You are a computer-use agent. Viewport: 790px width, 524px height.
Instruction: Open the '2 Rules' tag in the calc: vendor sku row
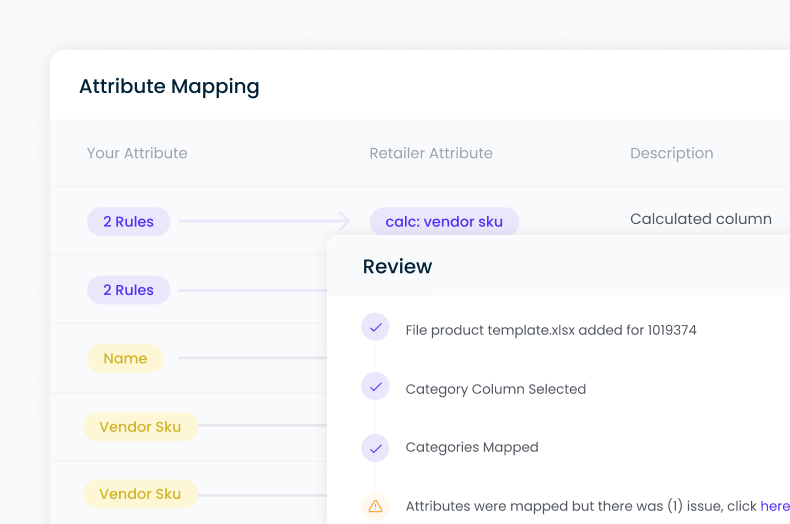click(x=128, y=222)
